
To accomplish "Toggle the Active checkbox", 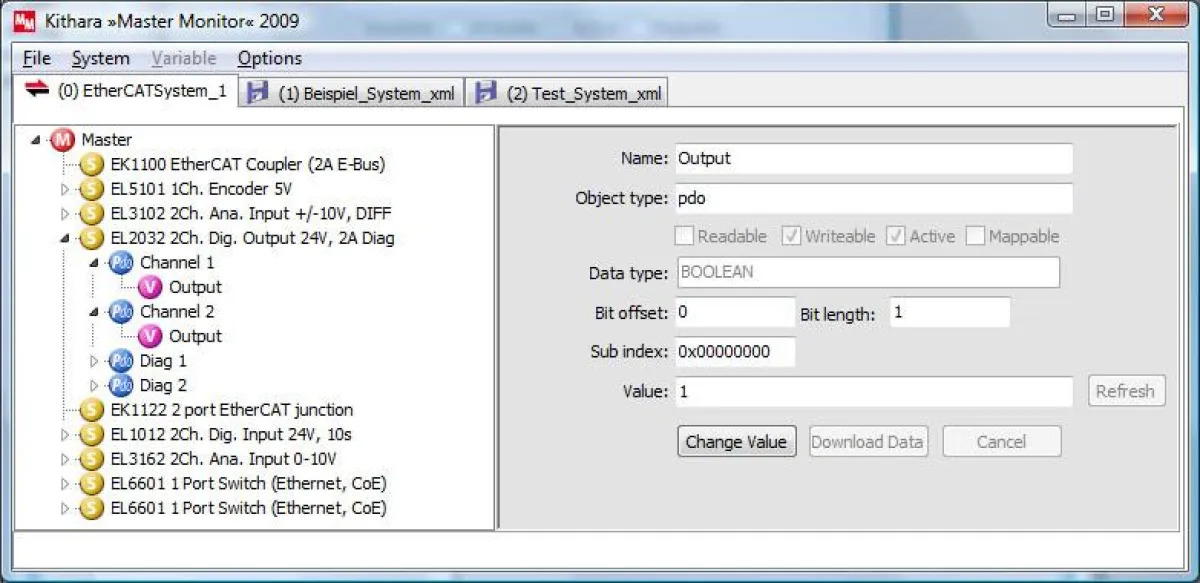I will tap(895, 237).
